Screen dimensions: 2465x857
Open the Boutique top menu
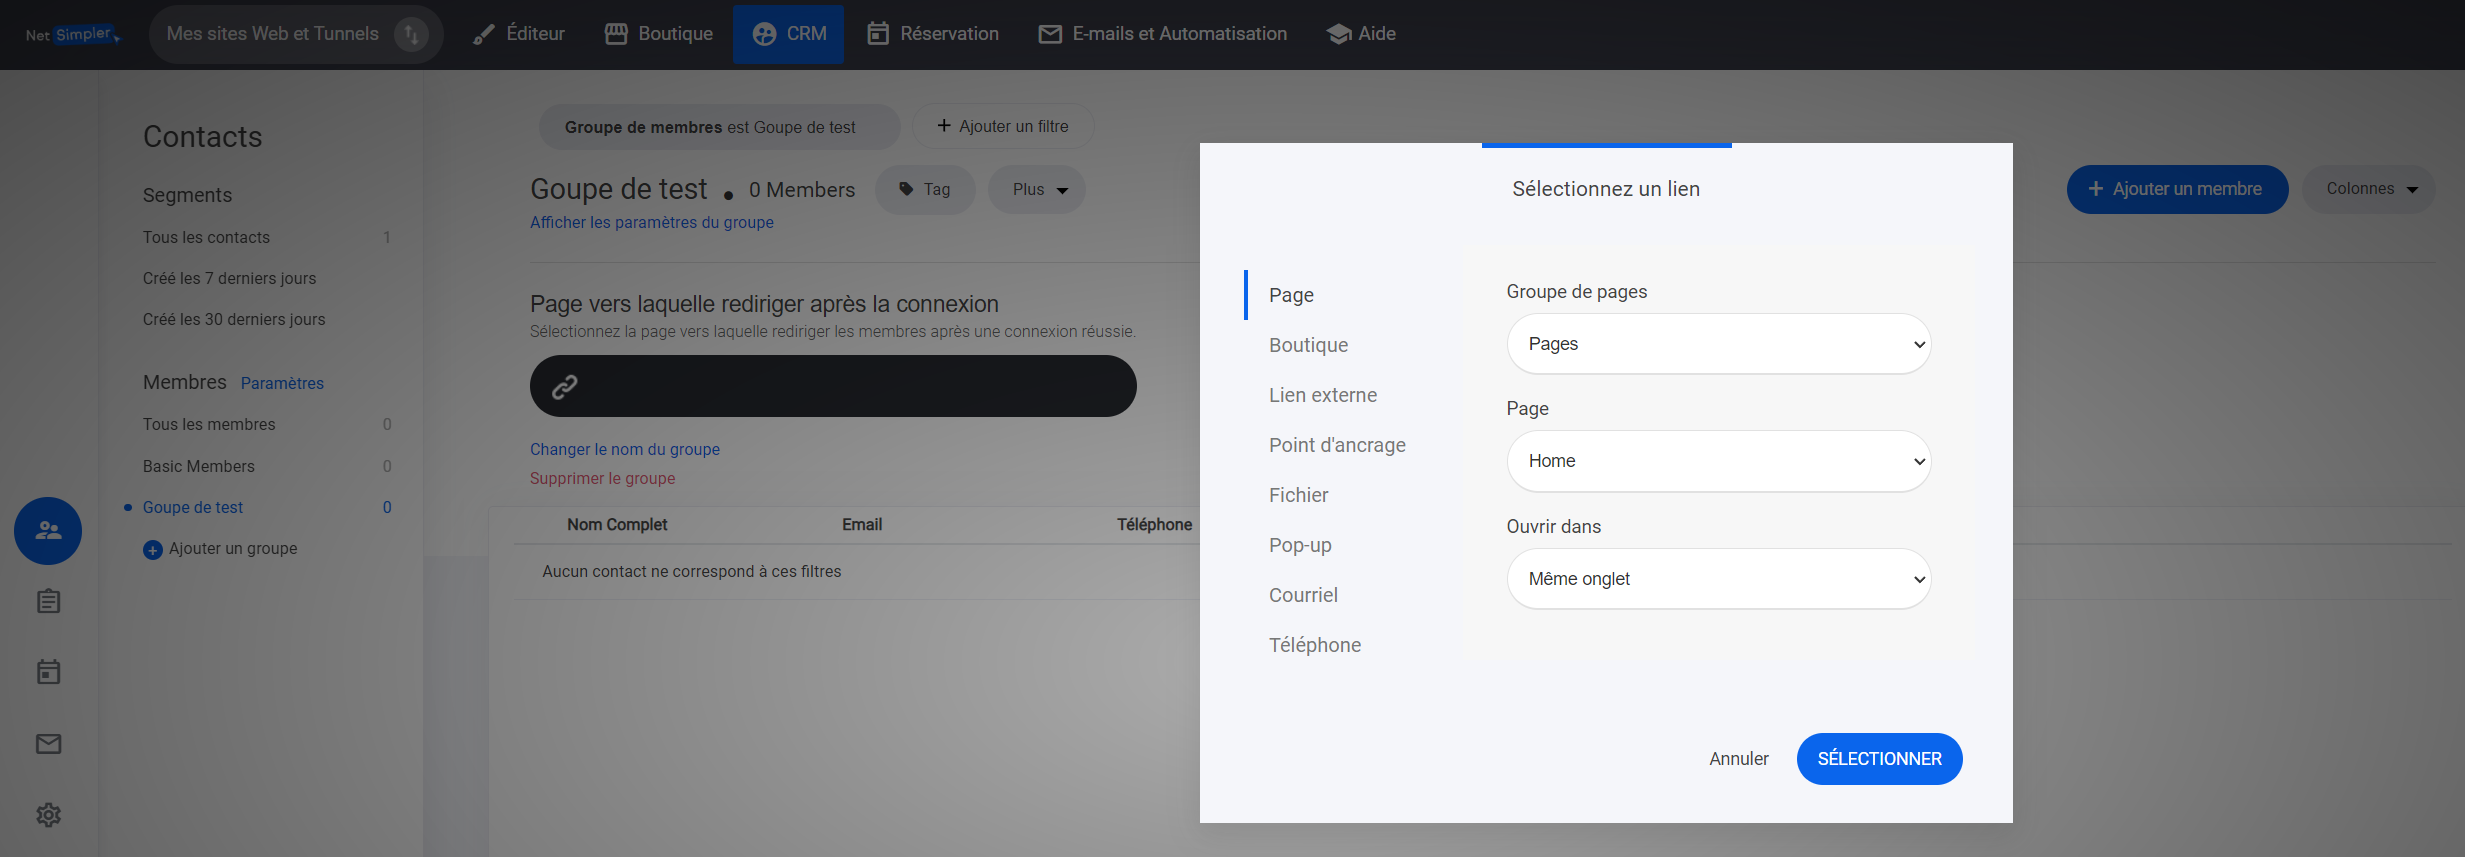coord(659,34)
